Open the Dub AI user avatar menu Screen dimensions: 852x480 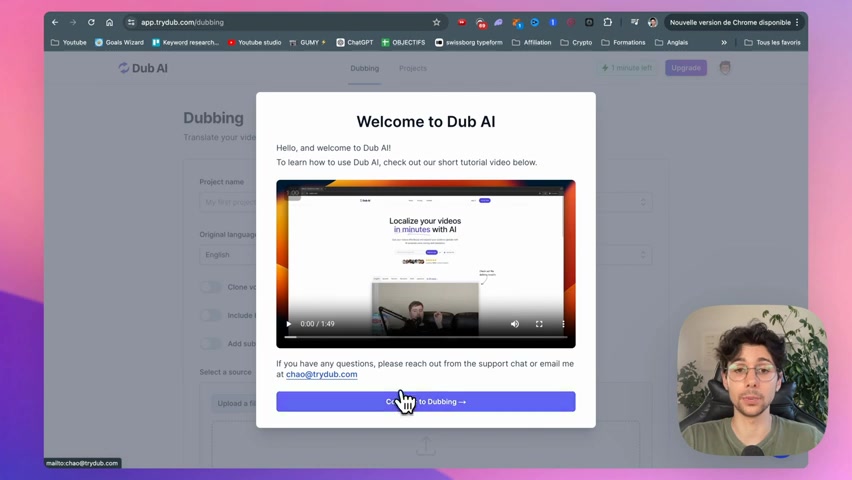725,68
